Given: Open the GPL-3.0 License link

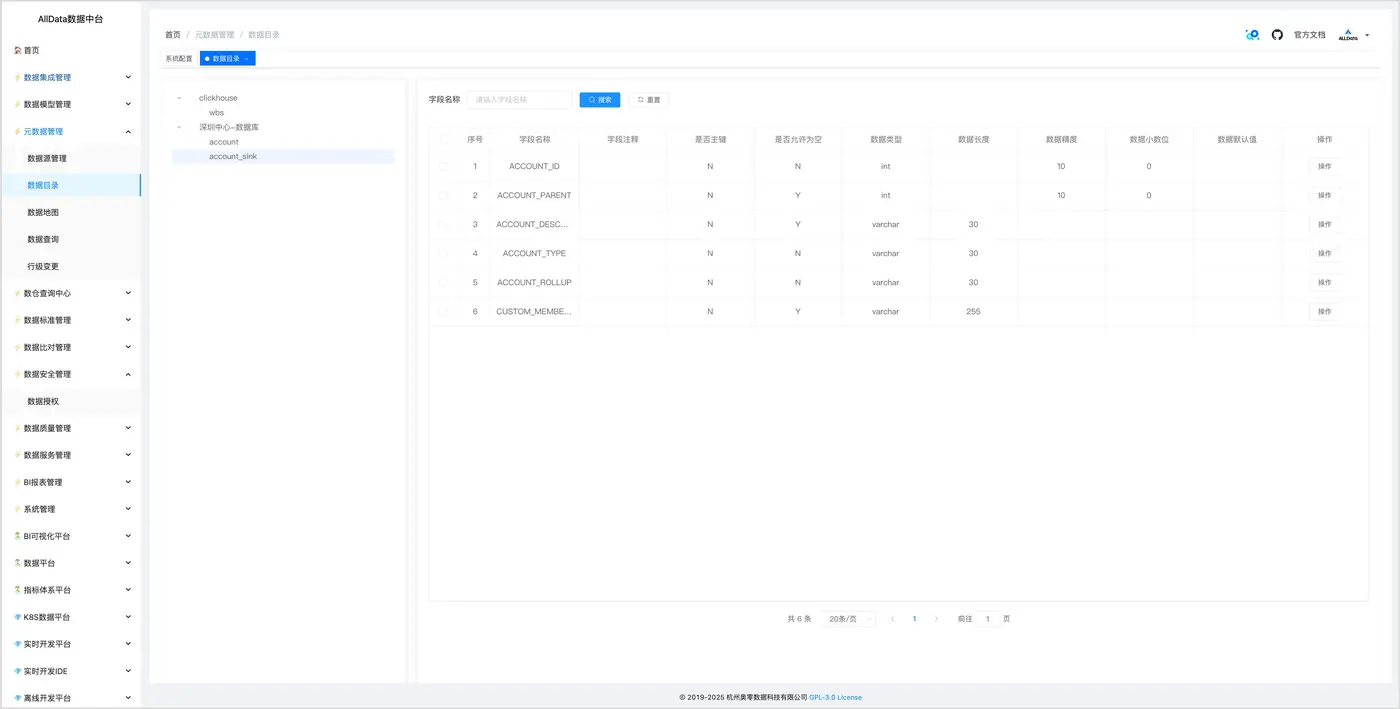Looking at the screenshot, I should tap(835, 697).
